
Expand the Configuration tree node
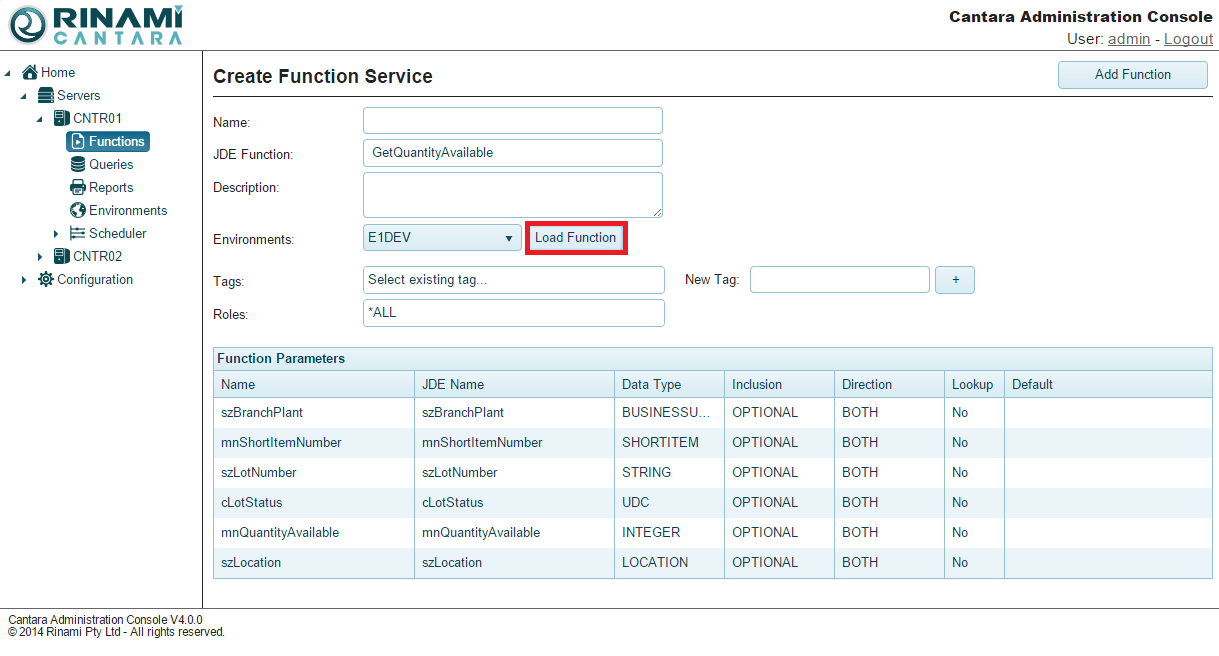tap(25, 280)
